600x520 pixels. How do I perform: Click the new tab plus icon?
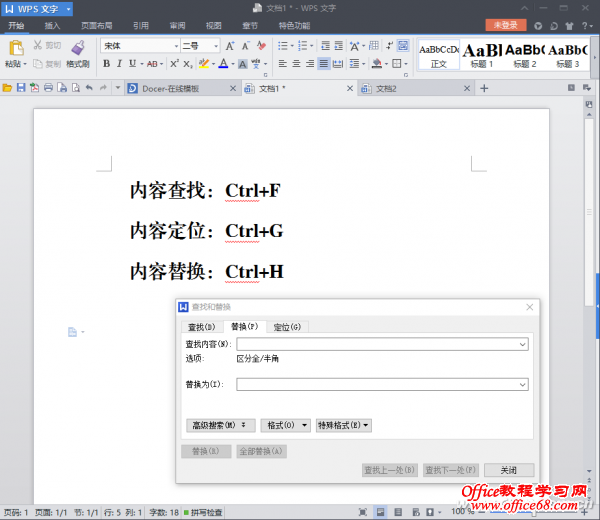(485, 88)
